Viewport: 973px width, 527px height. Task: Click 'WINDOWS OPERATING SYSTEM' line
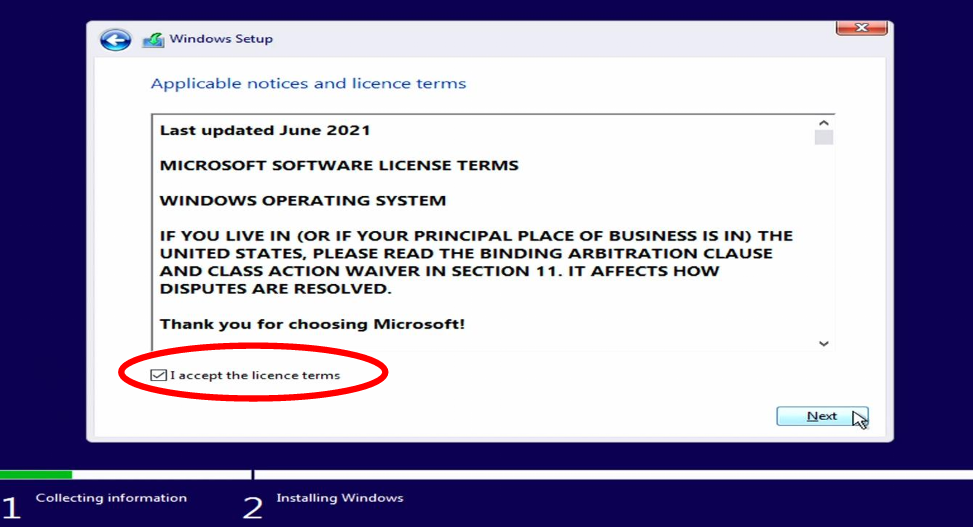coord(303,200)
